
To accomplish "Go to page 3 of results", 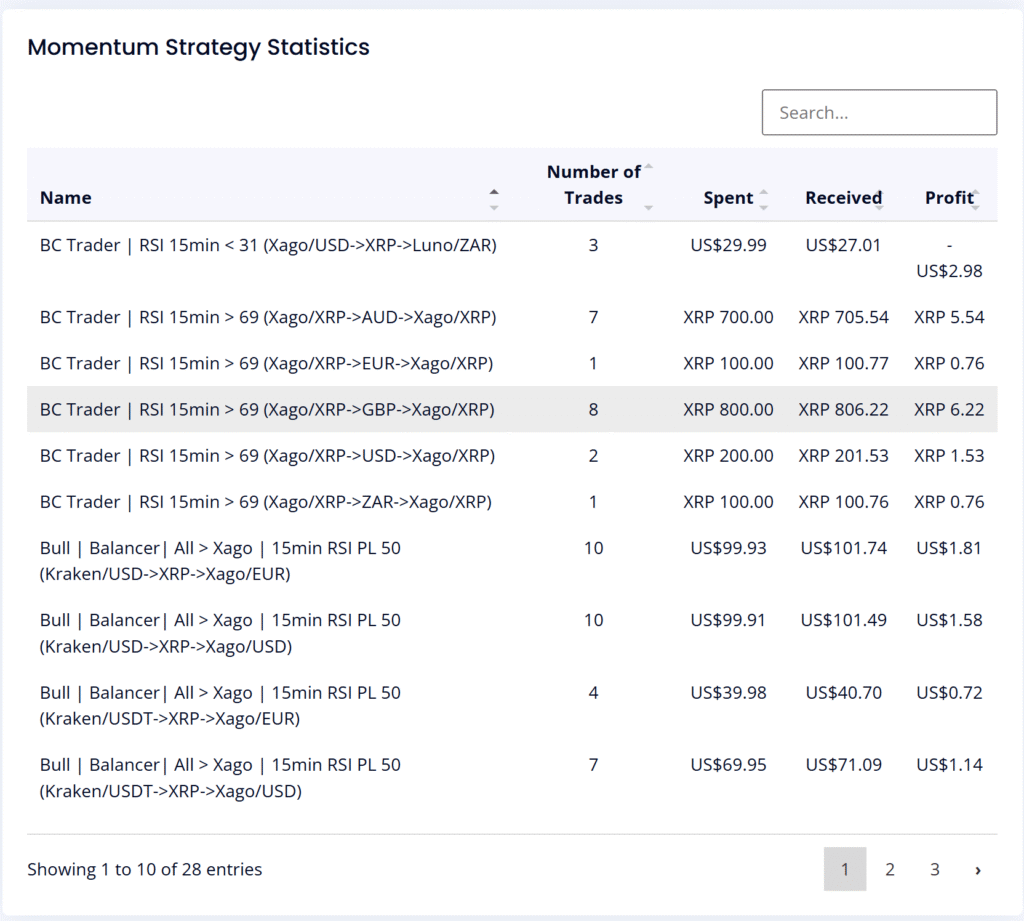I will (x=934, y=869).
